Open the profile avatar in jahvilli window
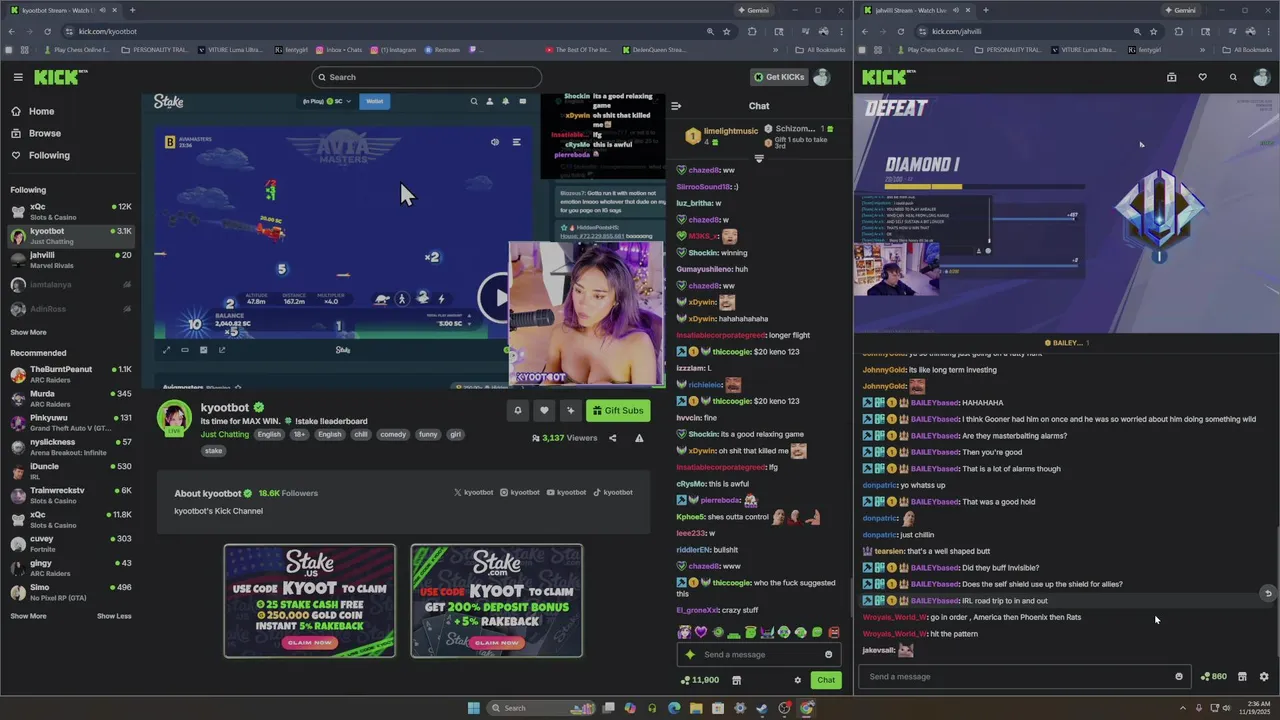1280x720 pixels. [x=1264, y=77]
